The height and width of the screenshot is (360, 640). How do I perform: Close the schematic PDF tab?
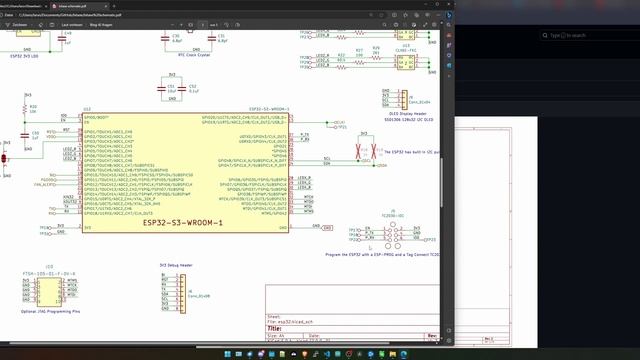pyautogui.click(x=106, y=6)
